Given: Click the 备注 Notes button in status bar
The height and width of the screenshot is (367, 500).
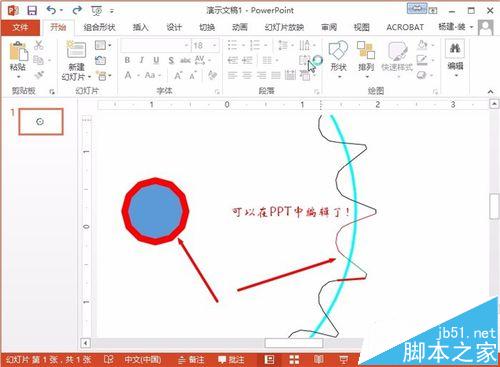Looking at the screenshot, I should tap(191, 360).
